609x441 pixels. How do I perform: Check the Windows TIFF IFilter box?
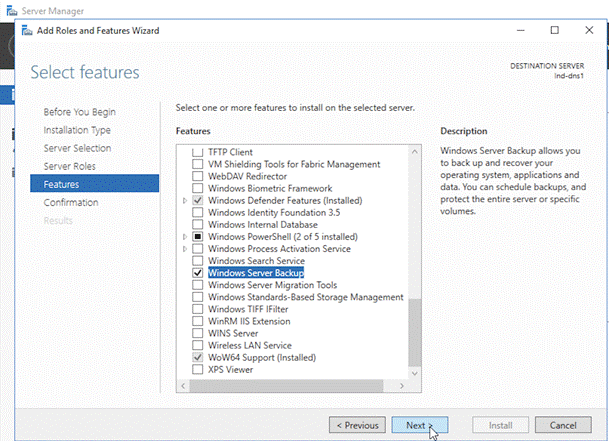click(x=197, y=309)
